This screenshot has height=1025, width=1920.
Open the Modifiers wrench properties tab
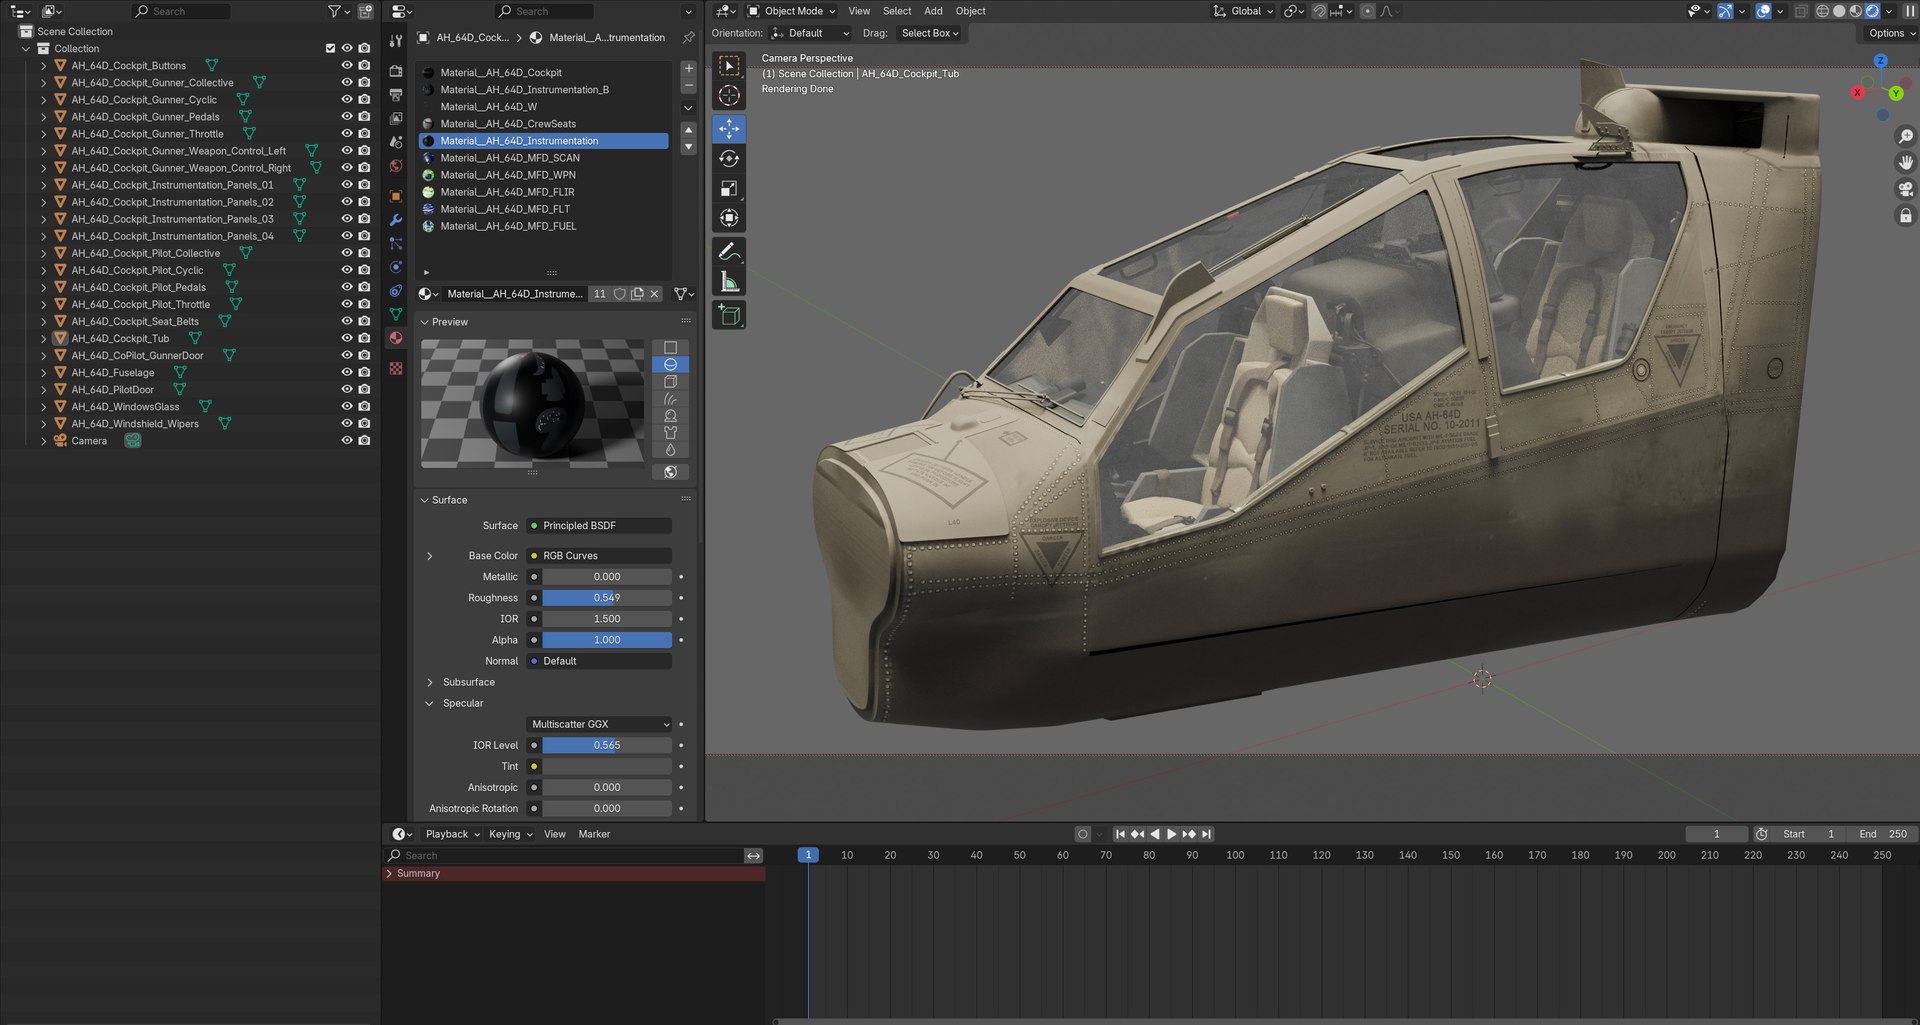(396, 220)
